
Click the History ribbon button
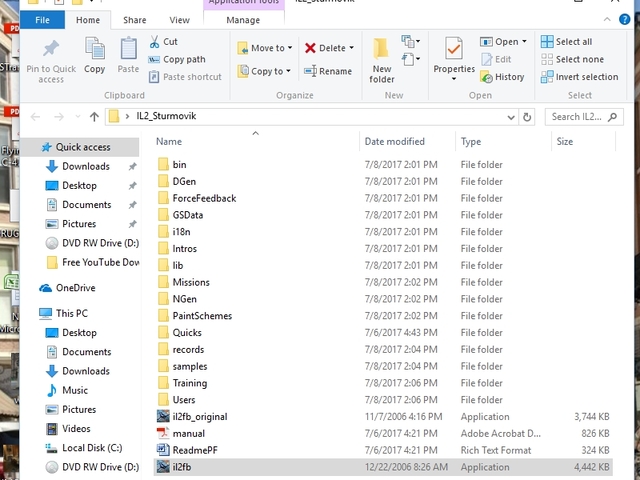point(502,77)
